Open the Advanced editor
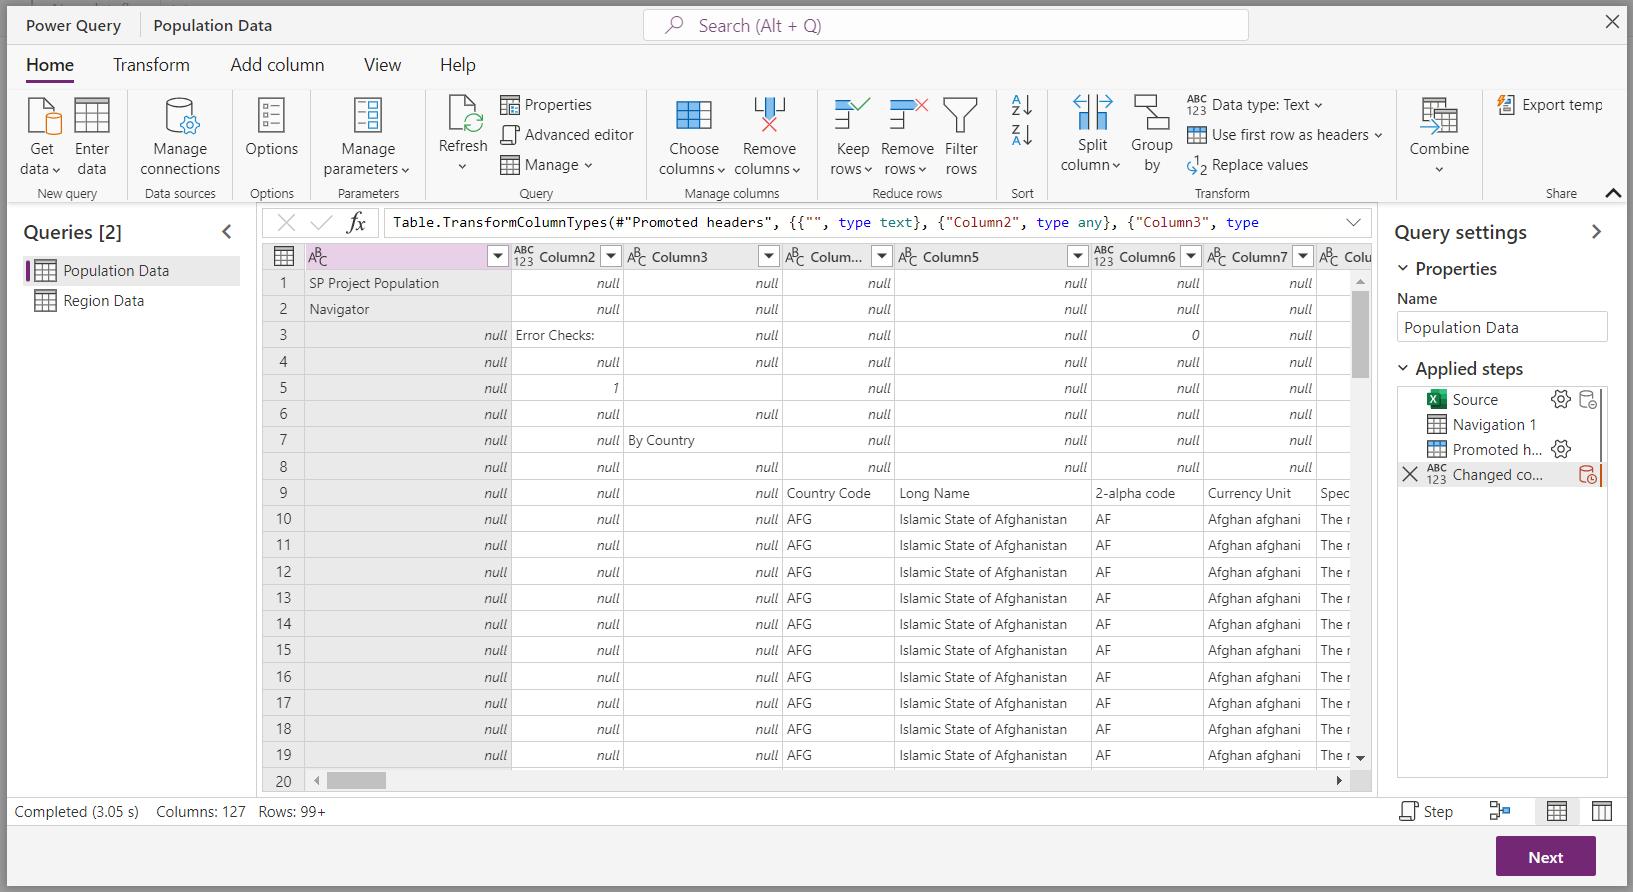Viewport: 1633px width, 892px height. [x=567, y=135]
